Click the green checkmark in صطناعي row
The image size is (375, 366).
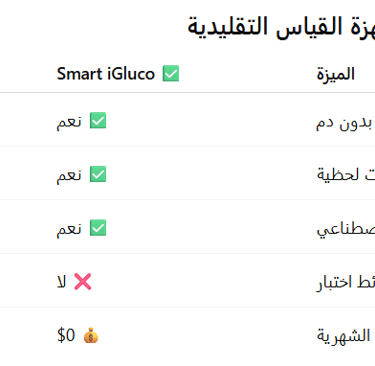(x=98, y=228)
